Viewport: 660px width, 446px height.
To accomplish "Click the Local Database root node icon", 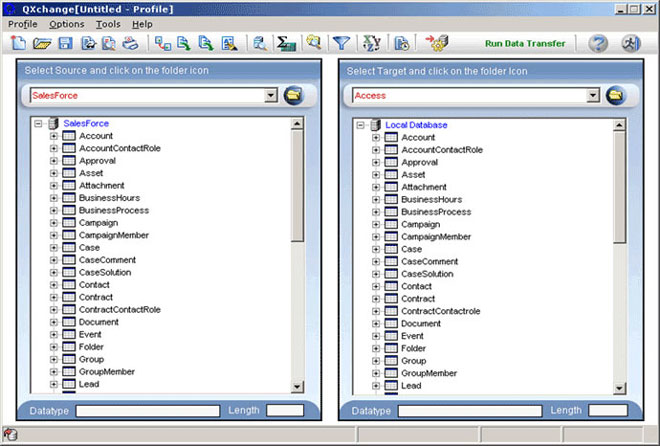I will [376, 125].
